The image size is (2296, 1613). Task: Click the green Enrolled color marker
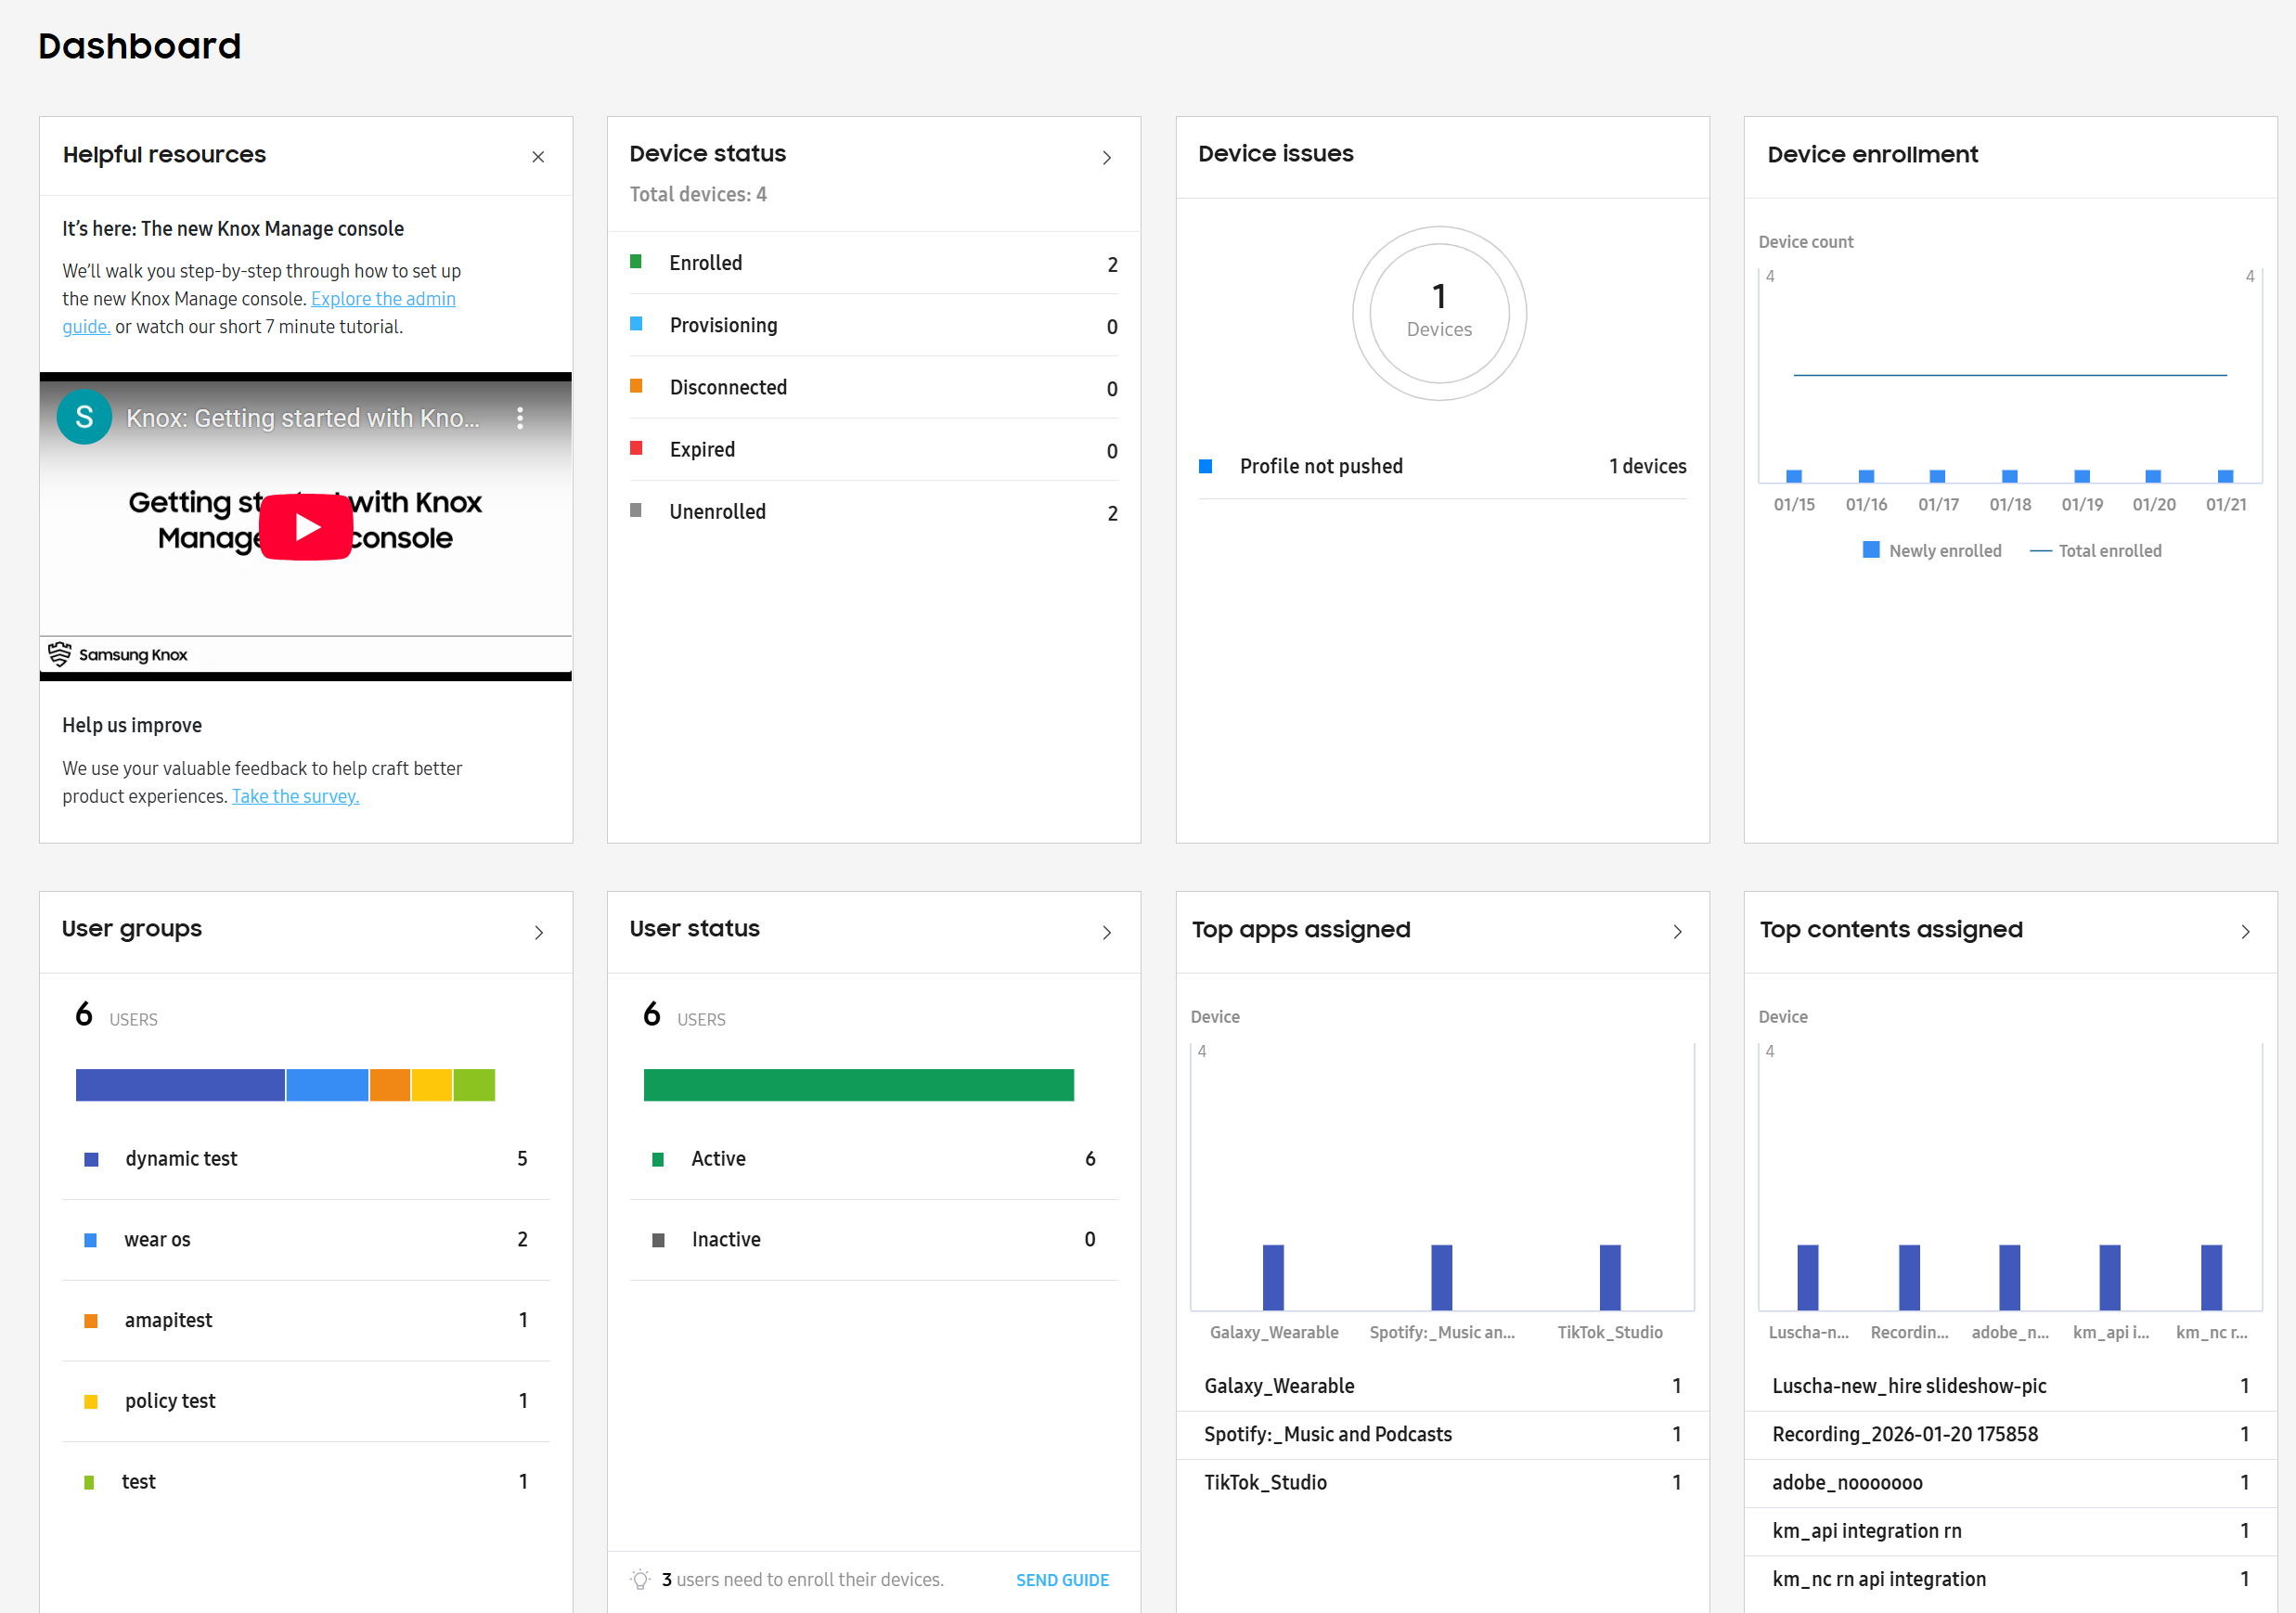coord(636,261)
